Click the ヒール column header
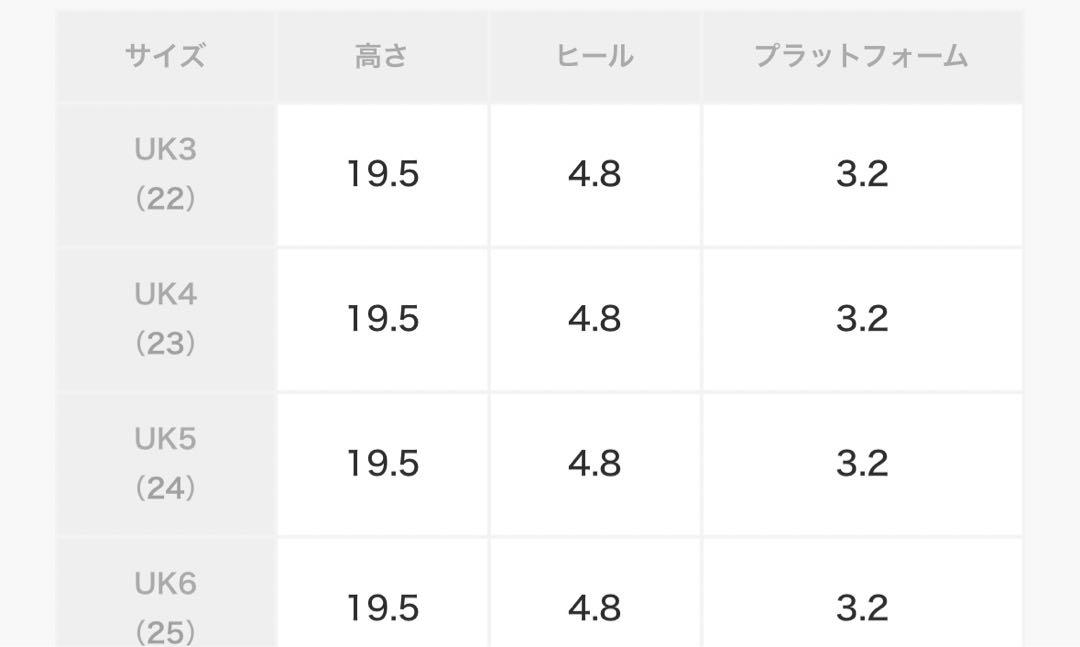1080x647 pixels. click(x=595, y=56)
